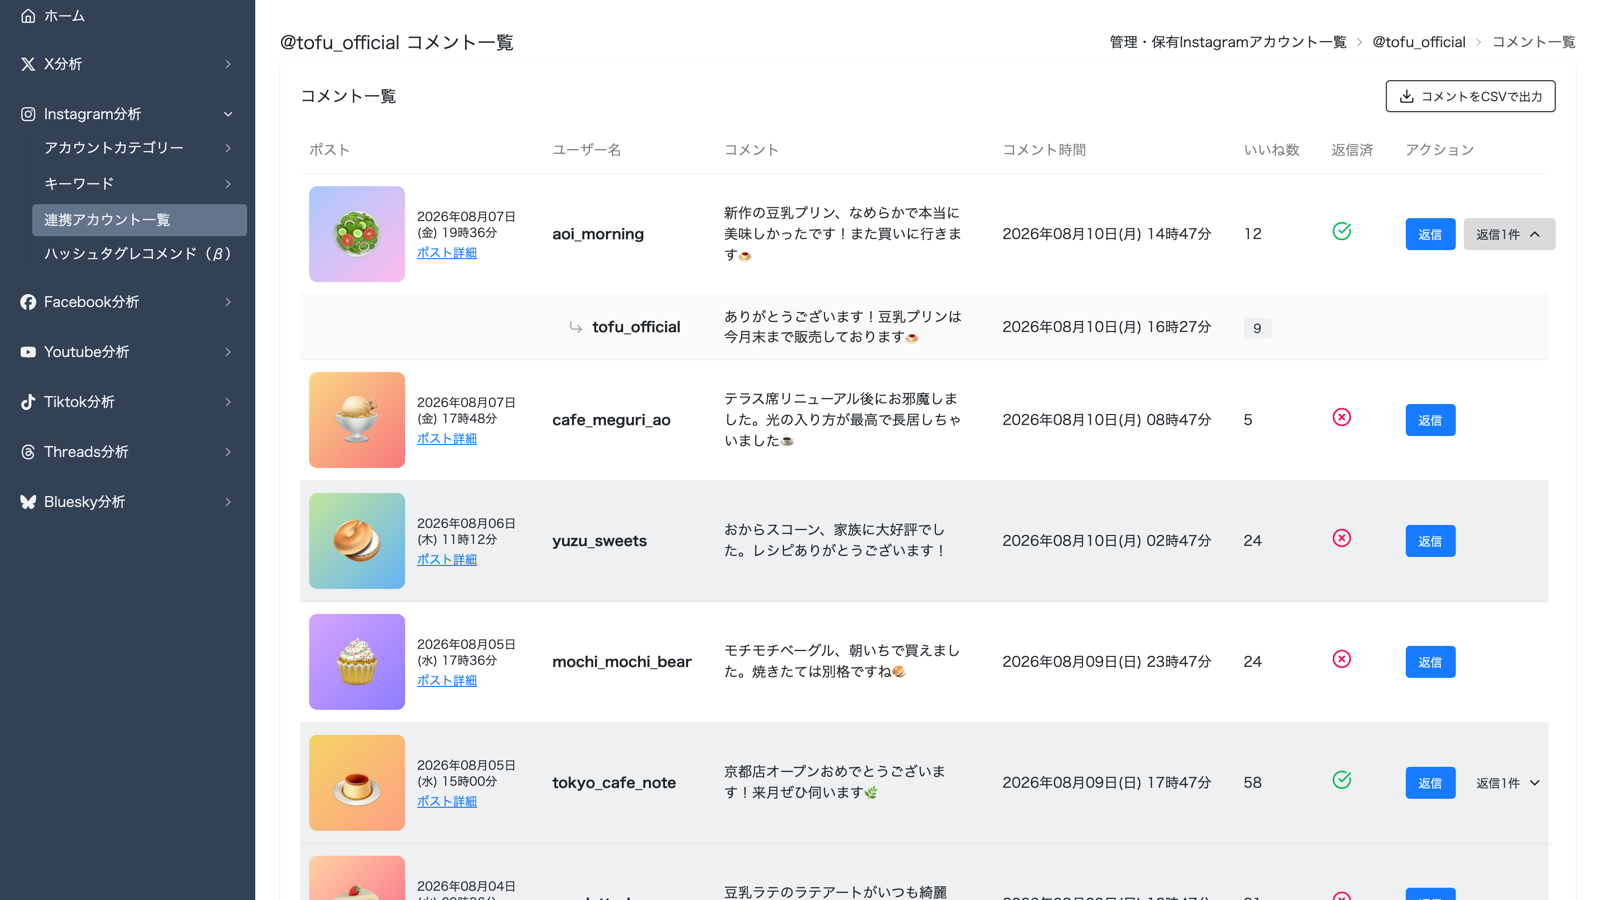
Task: Click the 返信済 column header
Action: pyautogui.click(x=1352, y=150)
